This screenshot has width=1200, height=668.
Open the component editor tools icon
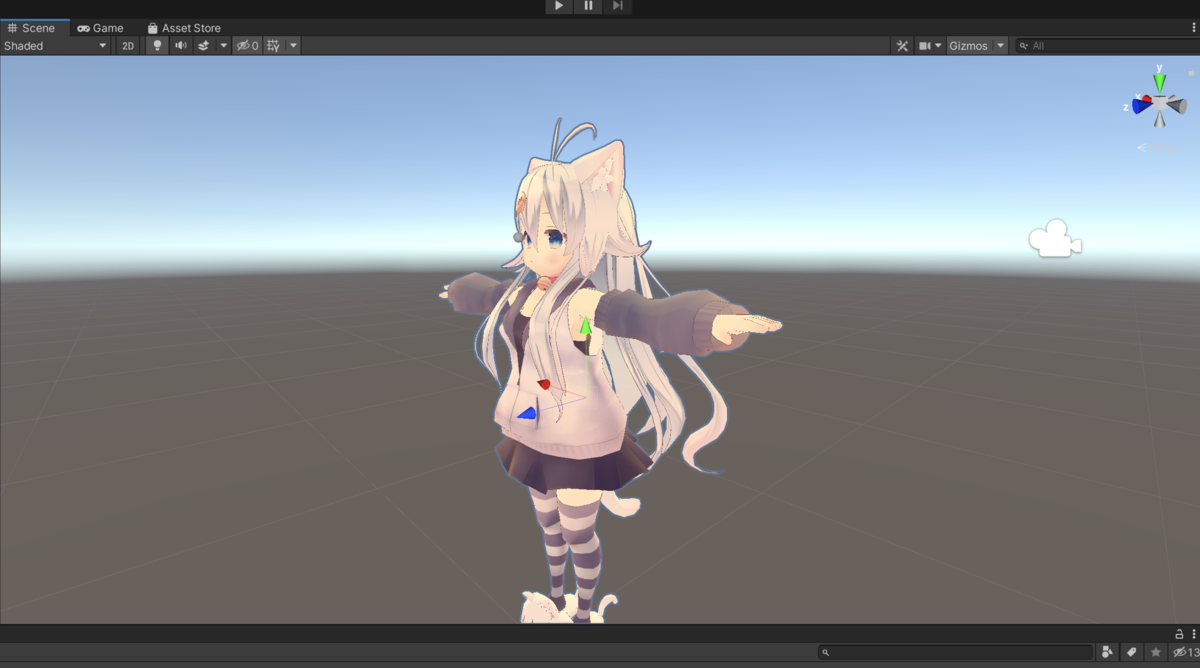(903, 45)
